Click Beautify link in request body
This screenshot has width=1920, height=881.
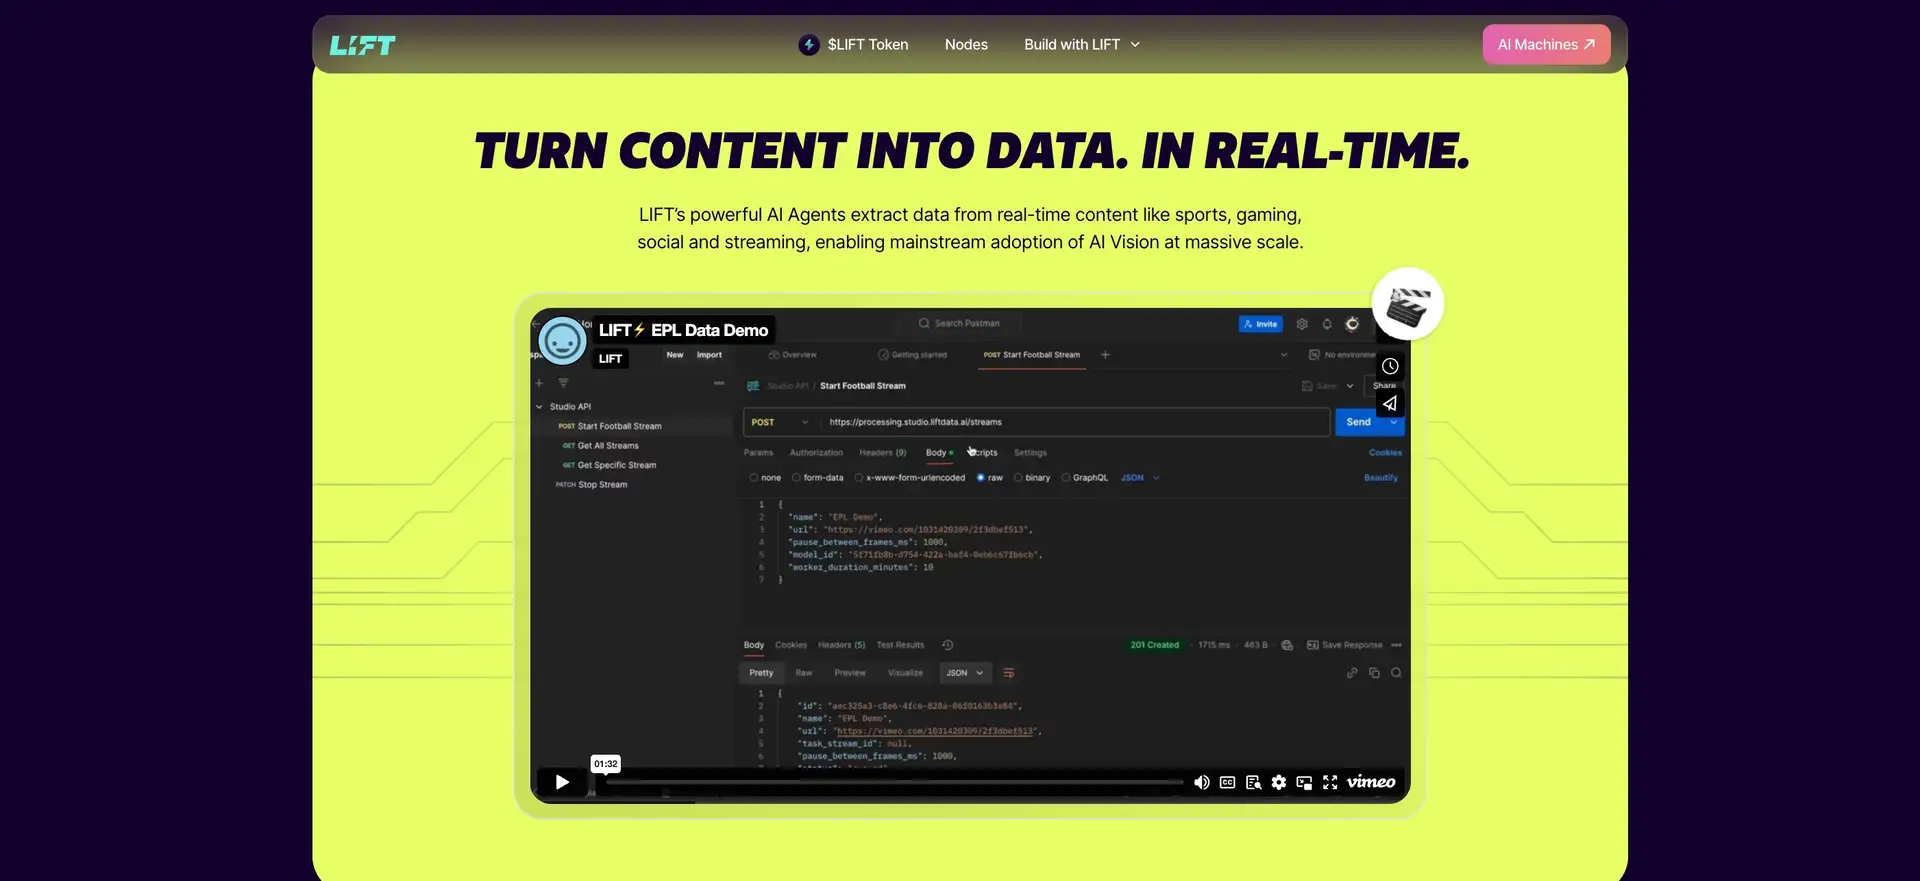[x=1381, y=478]
